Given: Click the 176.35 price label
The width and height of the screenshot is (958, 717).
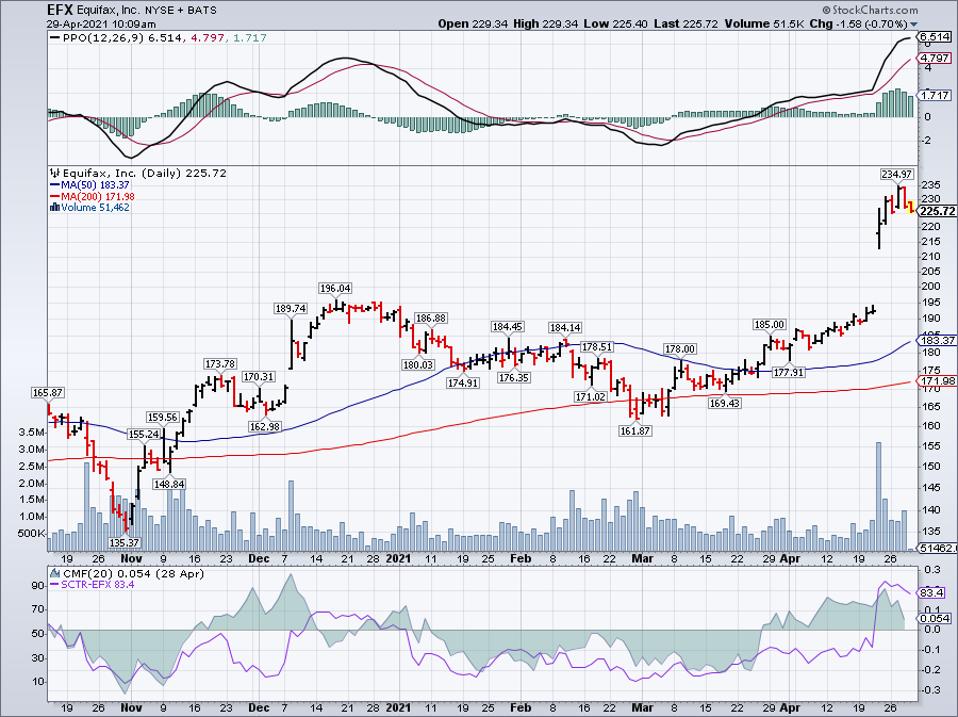Looking at the screenshot, I should tap(514, 378).
